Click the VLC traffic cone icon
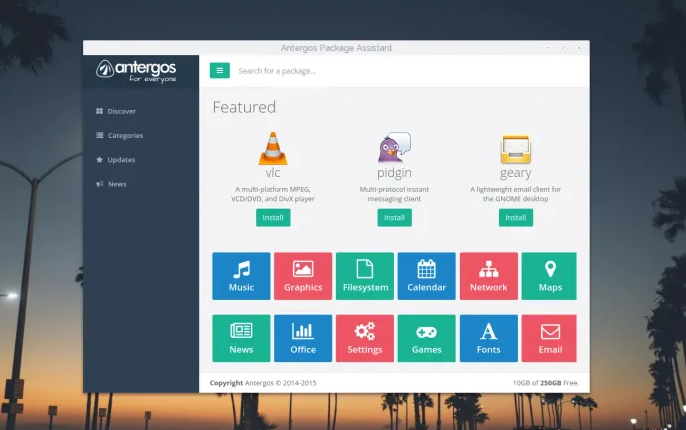 pyautogui.click(x=273, y=148)
